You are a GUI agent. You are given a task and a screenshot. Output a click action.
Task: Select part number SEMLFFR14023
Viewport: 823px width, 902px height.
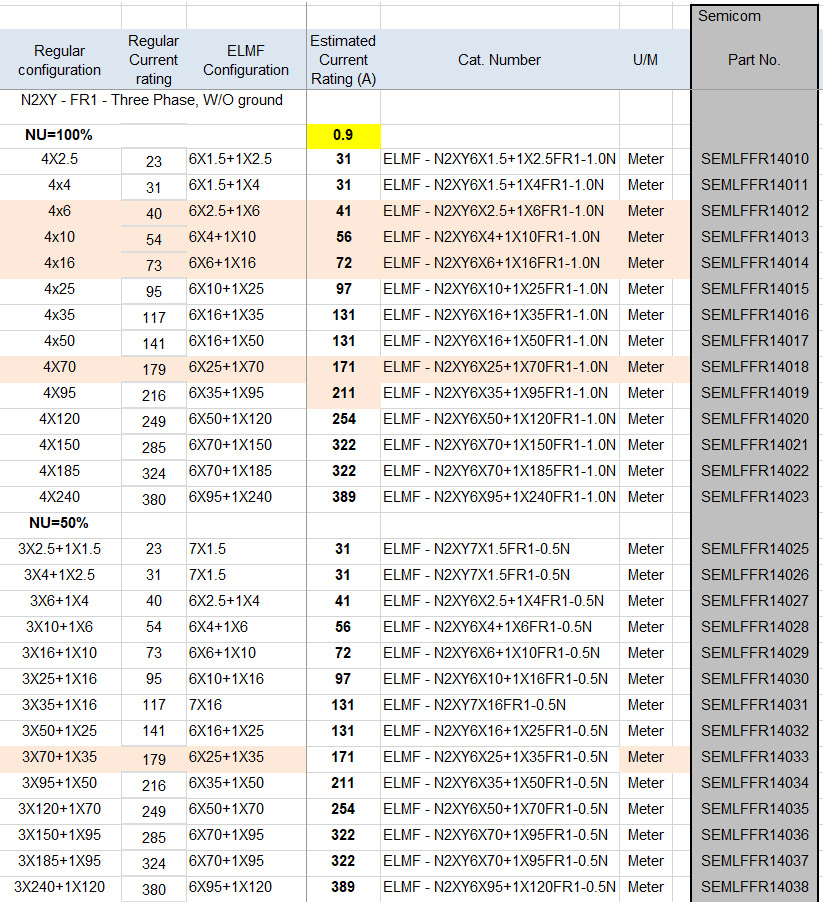755,497
